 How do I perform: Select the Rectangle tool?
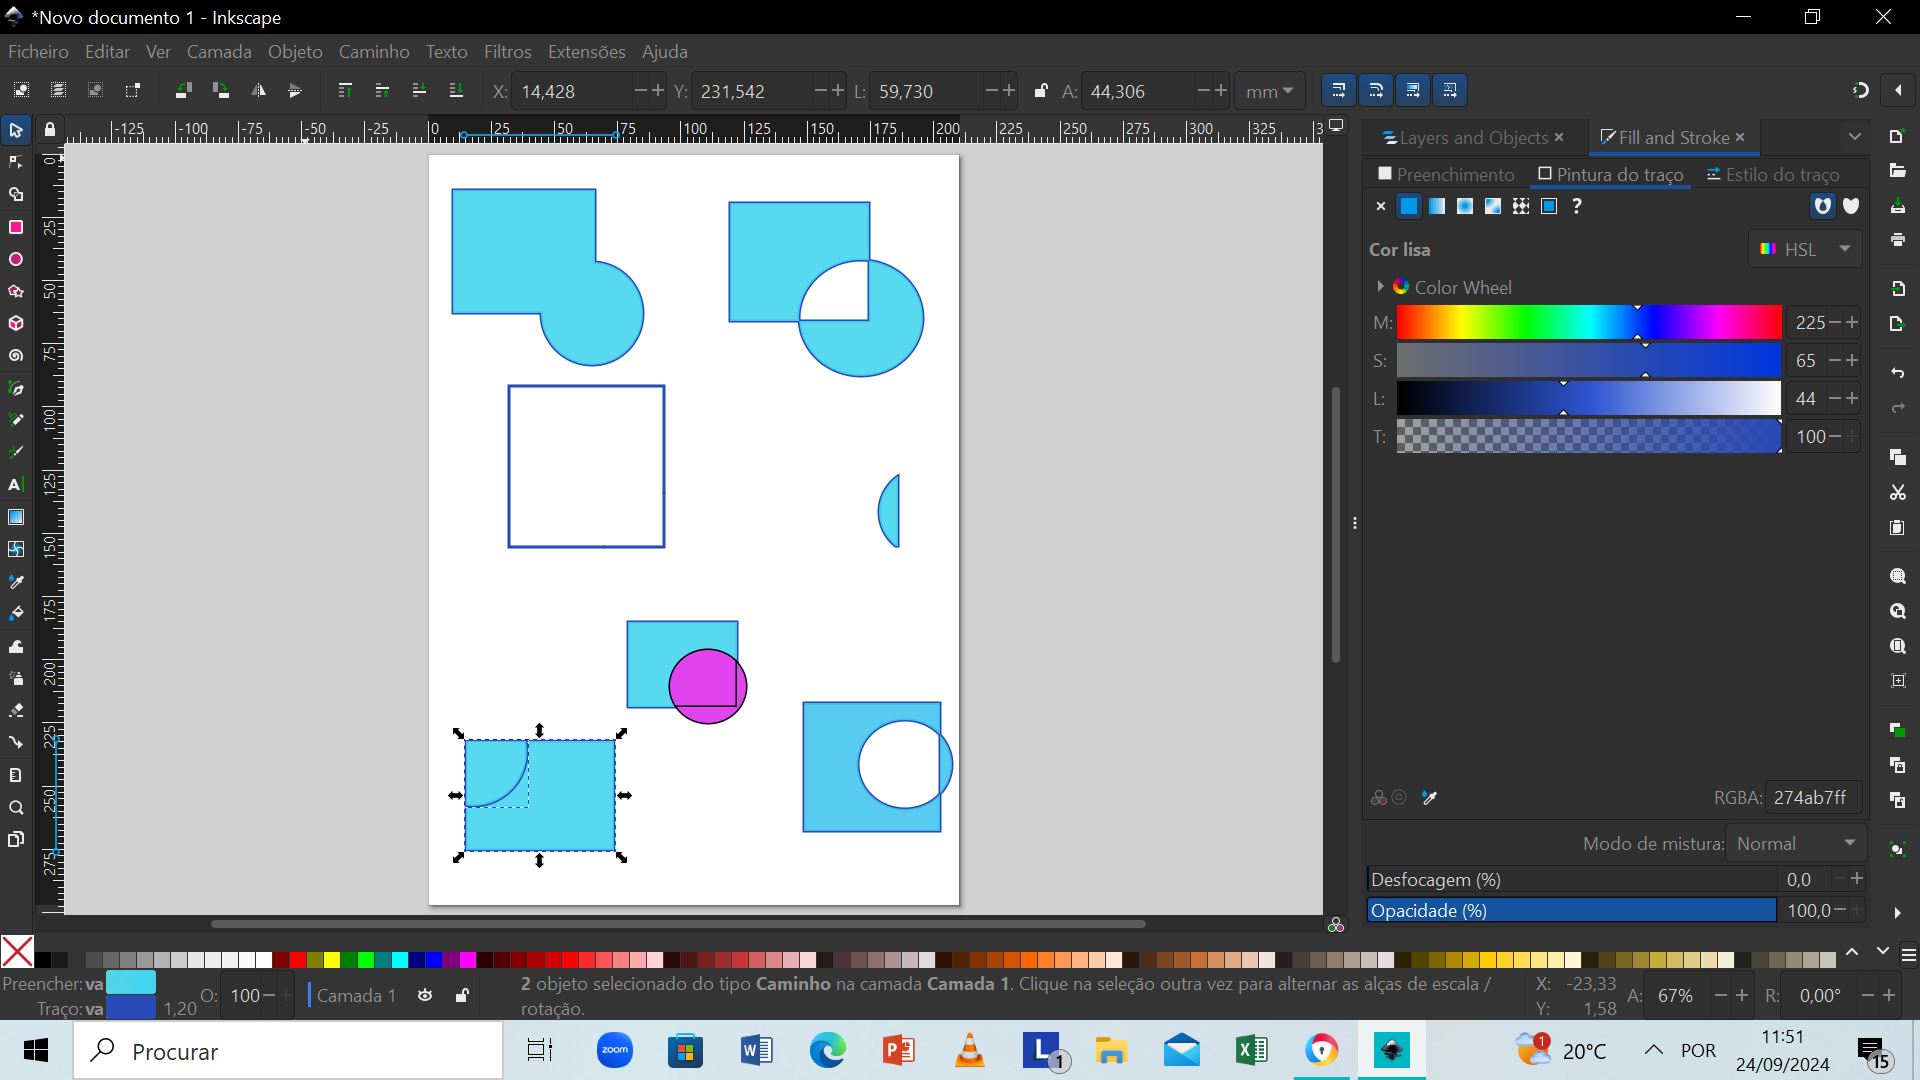[x=18, y=227]
